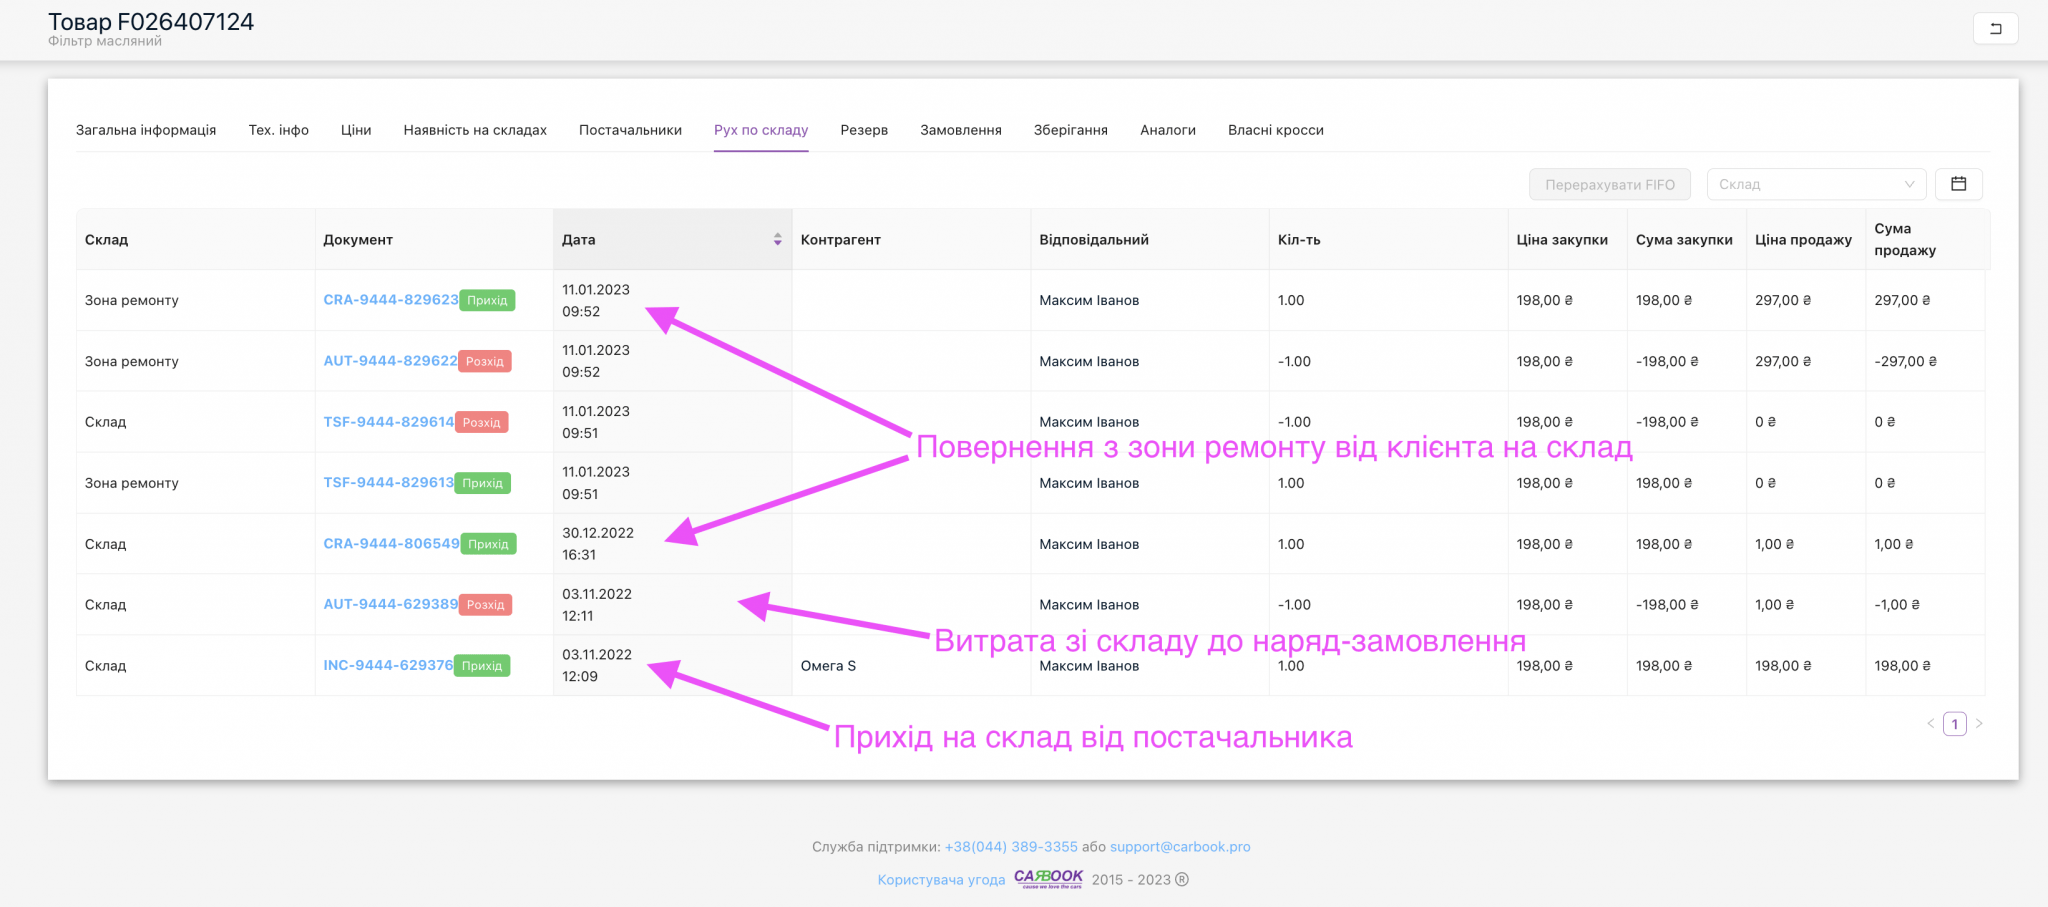Switch to the Власні кросси tab
Screen dimensions: 2048x907
(1275, 130)
